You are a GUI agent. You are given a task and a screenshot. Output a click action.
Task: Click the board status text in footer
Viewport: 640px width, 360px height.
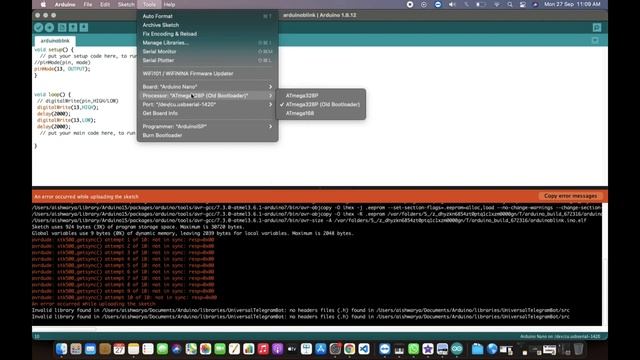[560, 337]
